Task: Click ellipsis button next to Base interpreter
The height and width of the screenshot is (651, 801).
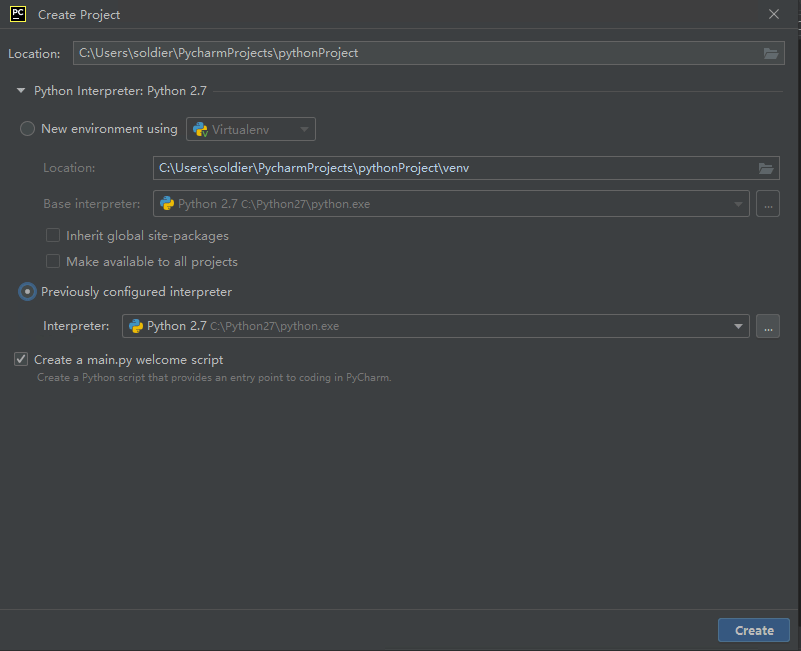Action: tap(767, 204)
